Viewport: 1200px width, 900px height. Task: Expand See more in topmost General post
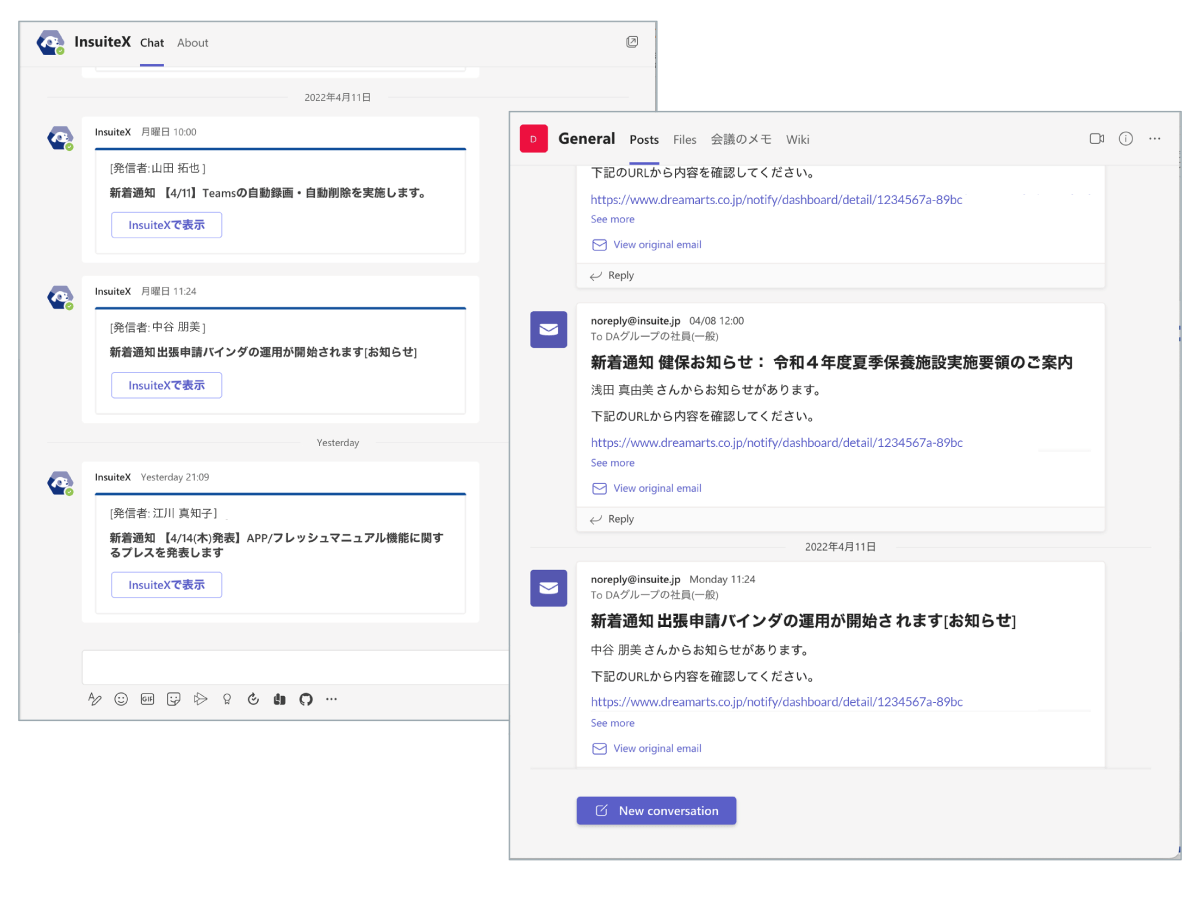(x=612, y=219)
